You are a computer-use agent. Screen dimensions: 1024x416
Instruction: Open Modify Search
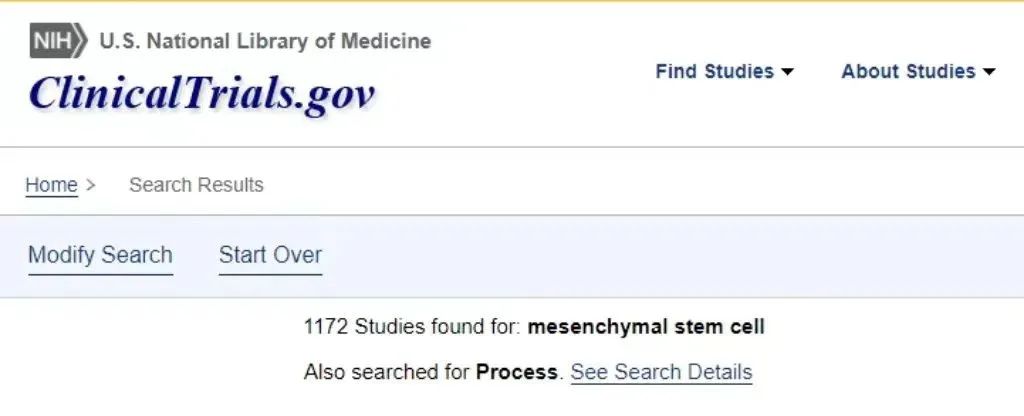tap(101, 255)
